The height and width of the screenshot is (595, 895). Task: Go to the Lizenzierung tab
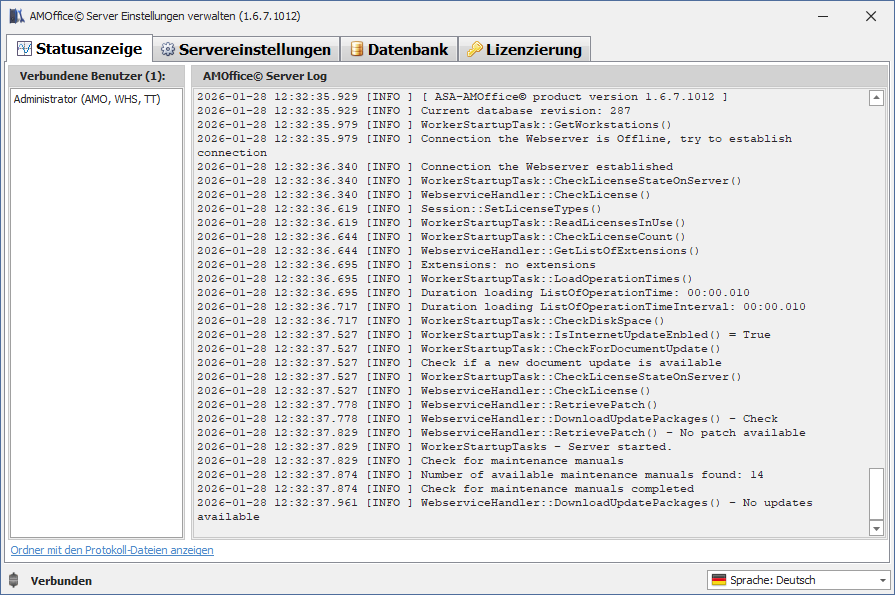(x=524, y=50)
